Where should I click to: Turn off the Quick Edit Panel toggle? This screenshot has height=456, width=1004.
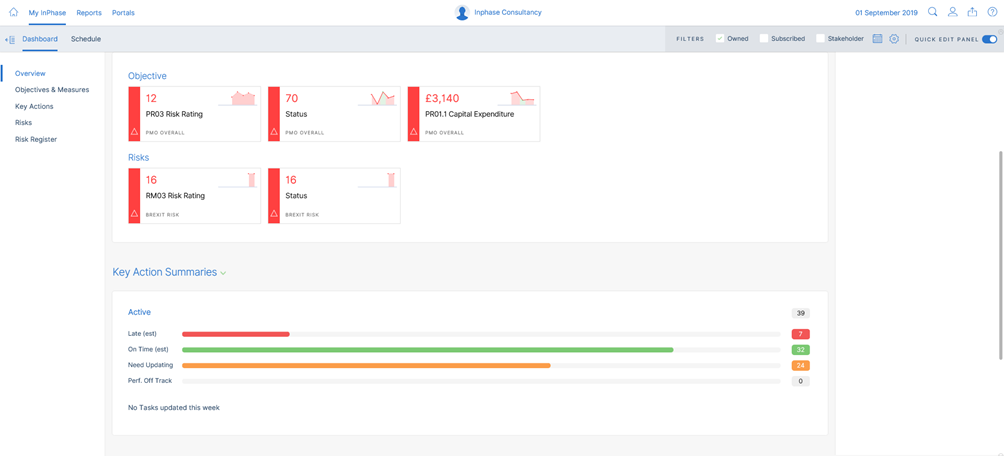989,39
